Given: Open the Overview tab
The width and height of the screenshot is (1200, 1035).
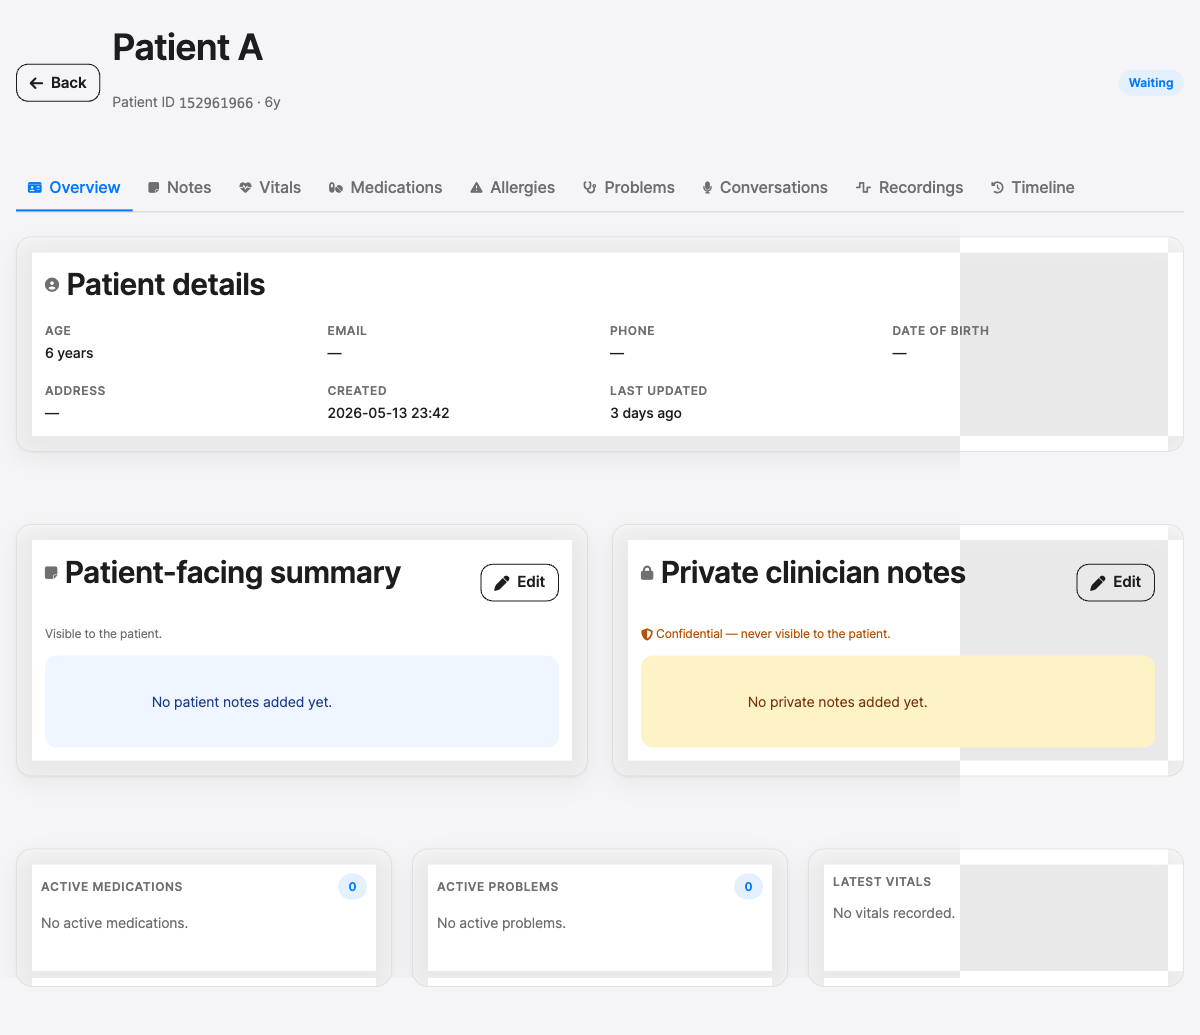Looking at the screenshot, I should [x=74, y=187].
